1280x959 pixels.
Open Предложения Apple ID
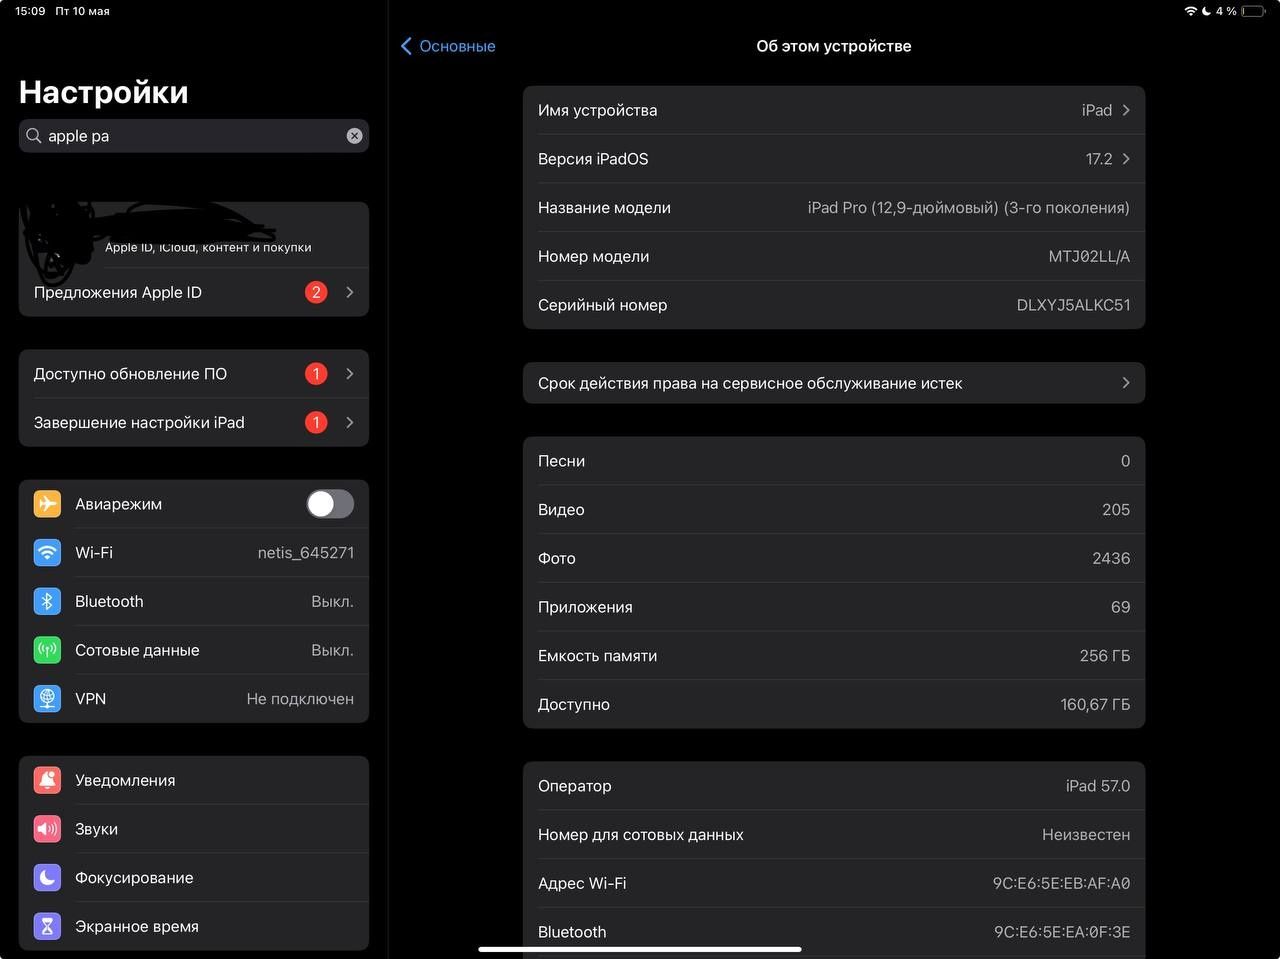pos(194,292)
